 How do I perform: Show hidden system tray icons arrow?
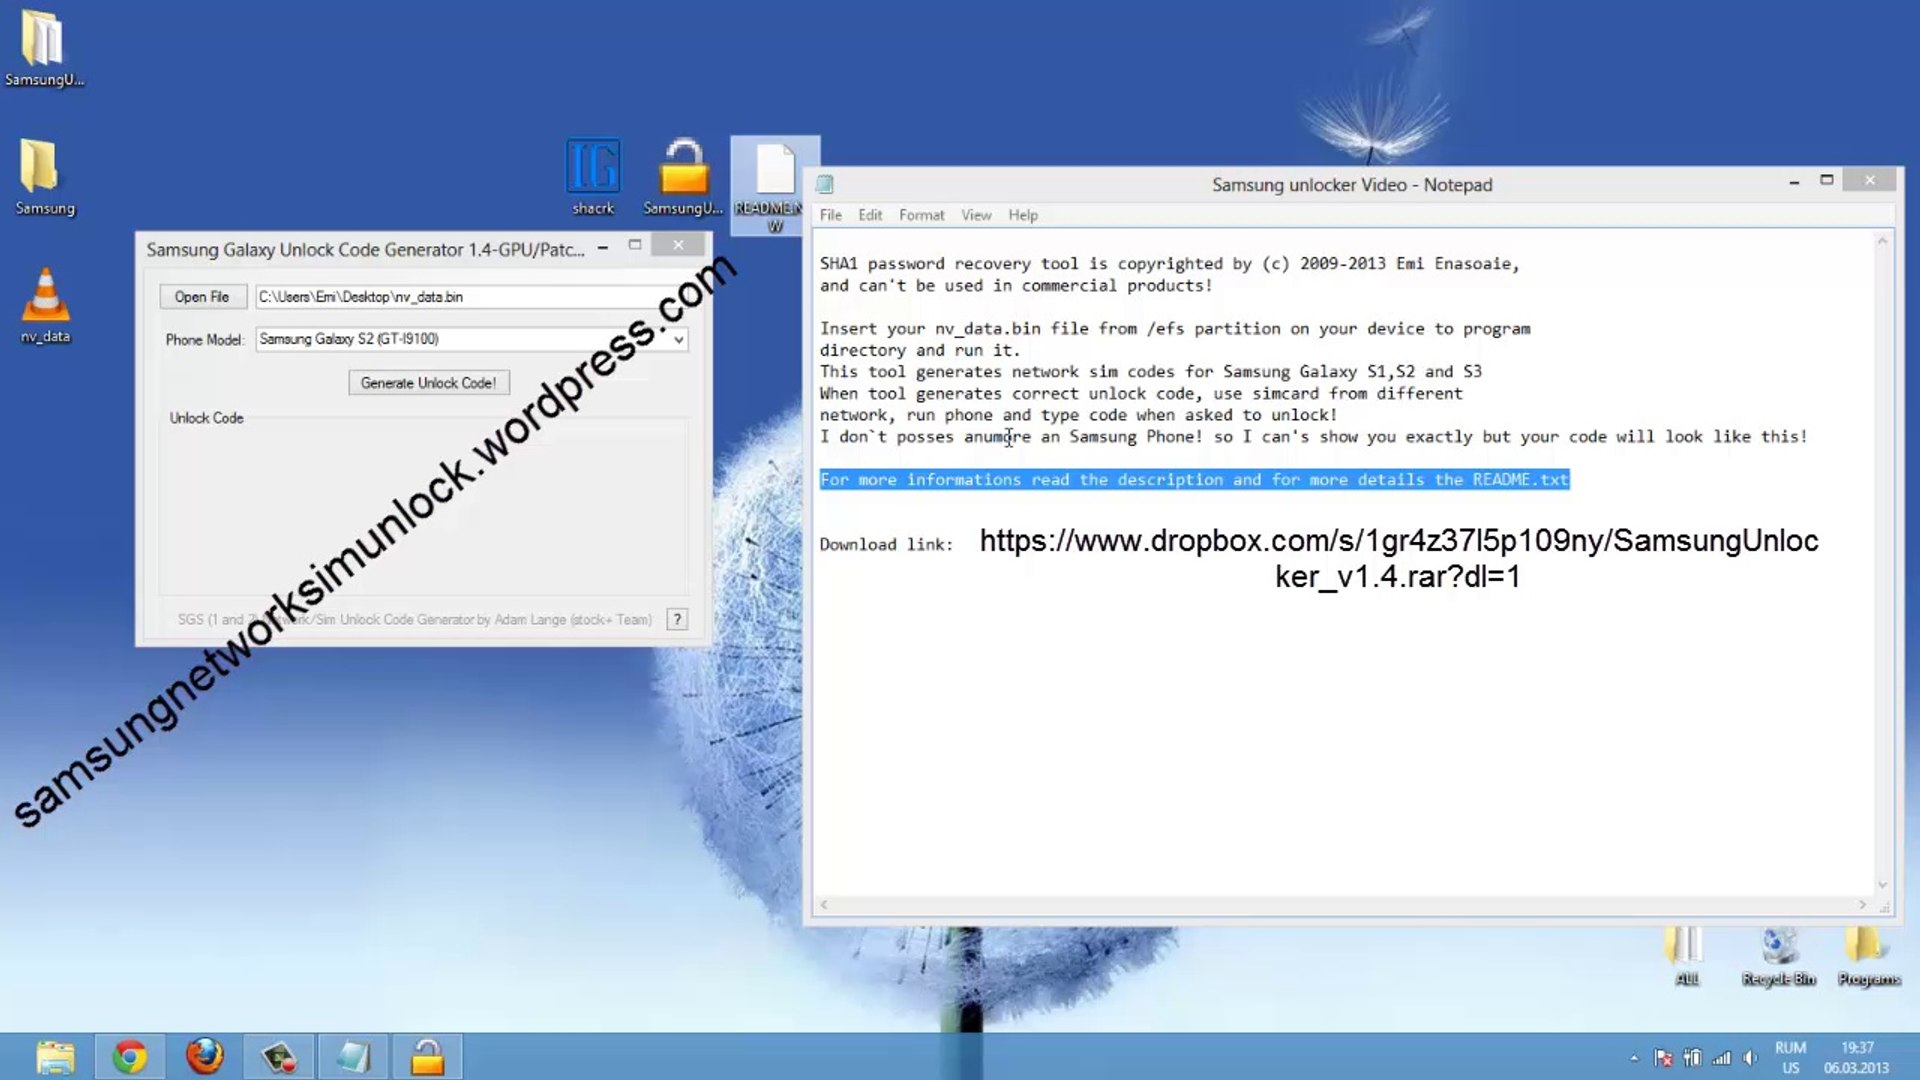coord(1634,1057)
